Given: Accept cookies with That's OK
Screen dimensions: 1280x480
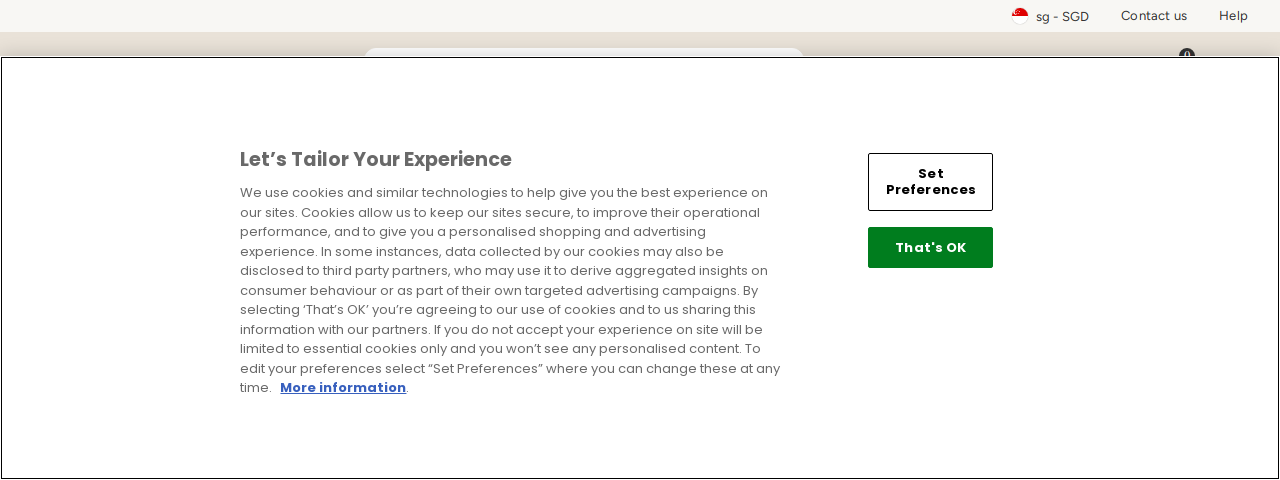Looking at the screenshot, I should click(x=930, y=248).
